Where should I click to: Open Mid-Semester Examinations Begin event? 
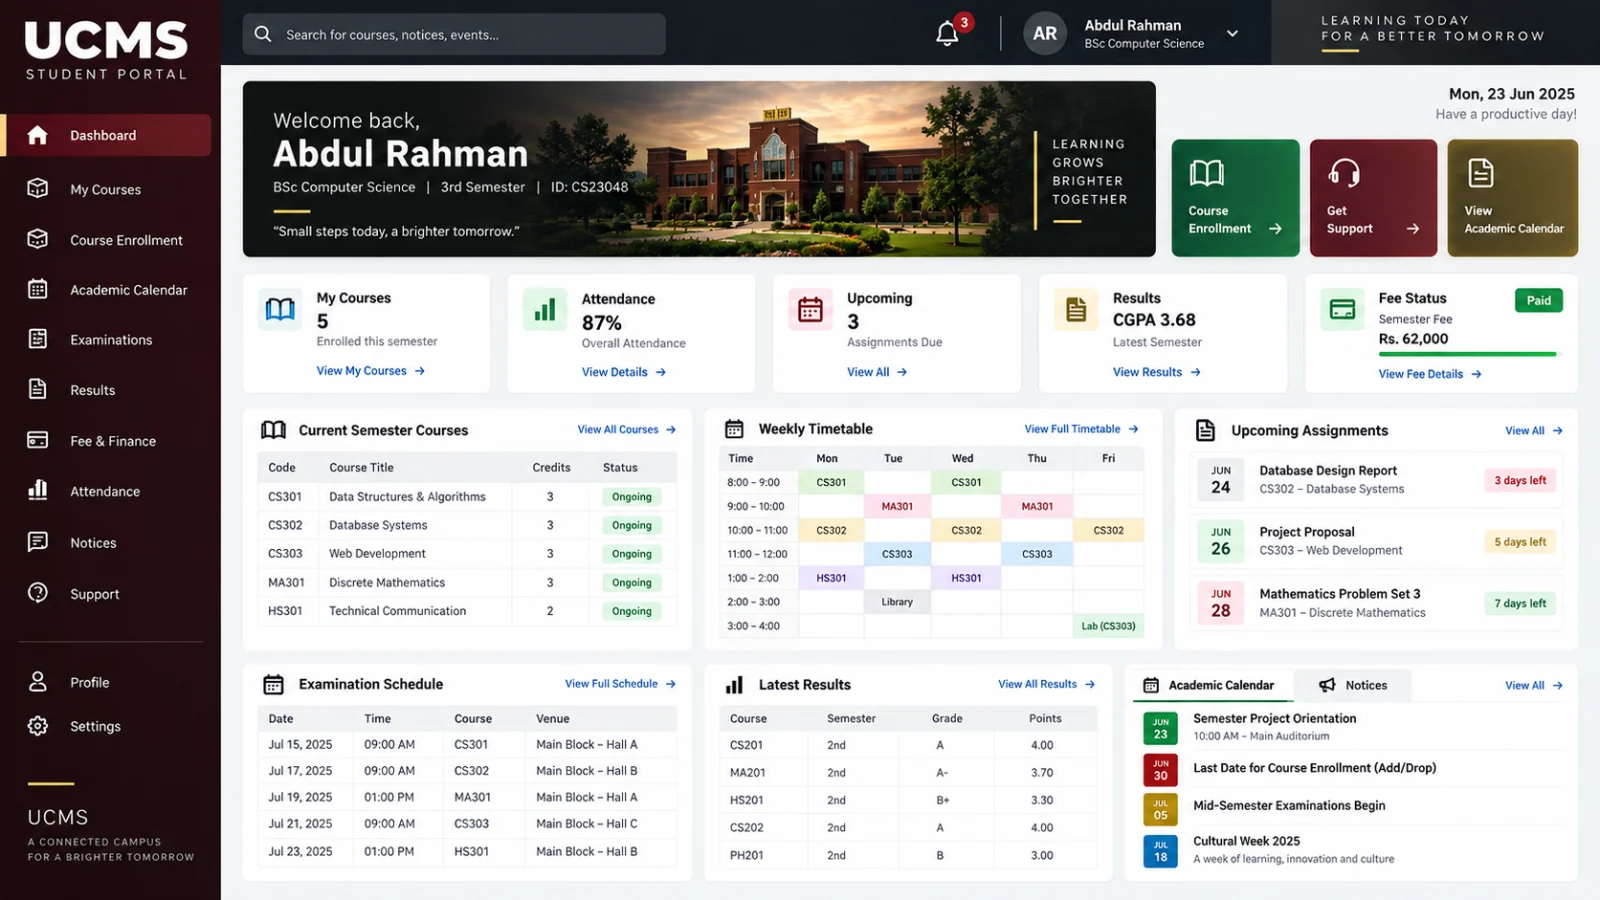pos(1352,806)
